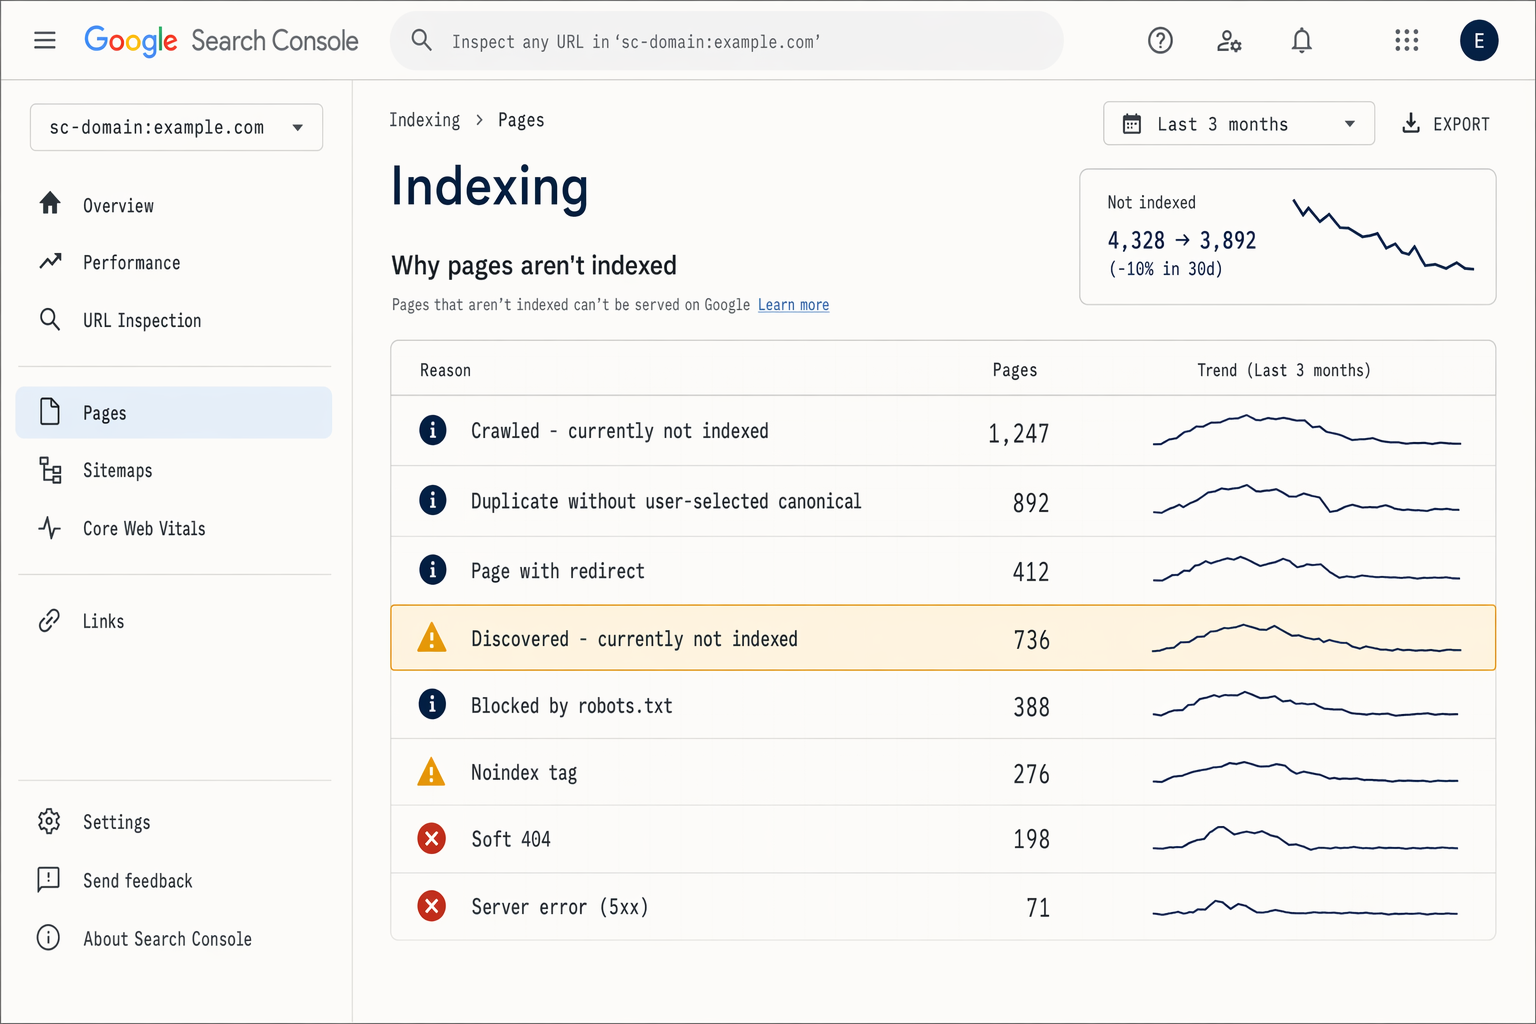Click the Export download icon
This screenshot has width=1536, height=1024.
(1411, 123)
